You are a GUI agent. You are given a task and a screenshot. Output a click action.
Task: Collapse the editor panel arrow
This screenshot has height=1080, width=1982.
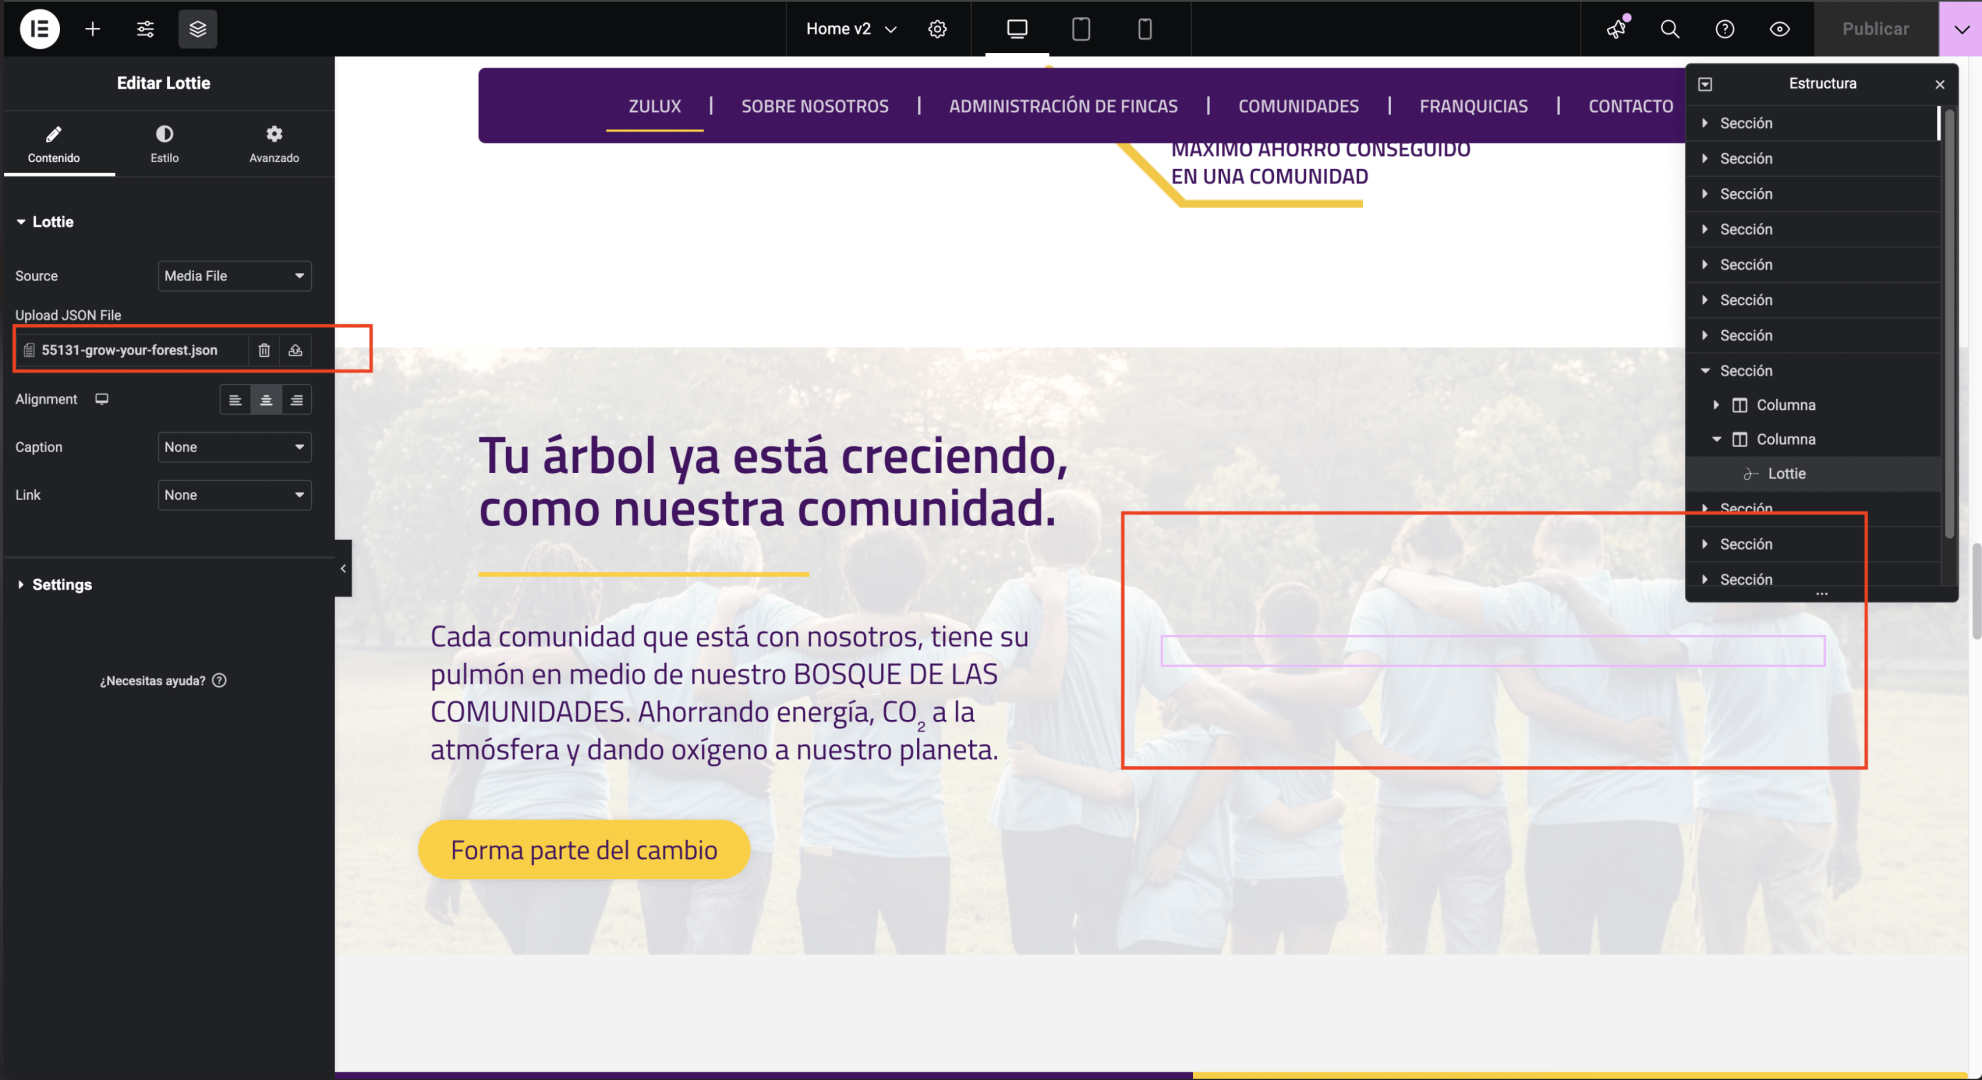tap(343, 568)
